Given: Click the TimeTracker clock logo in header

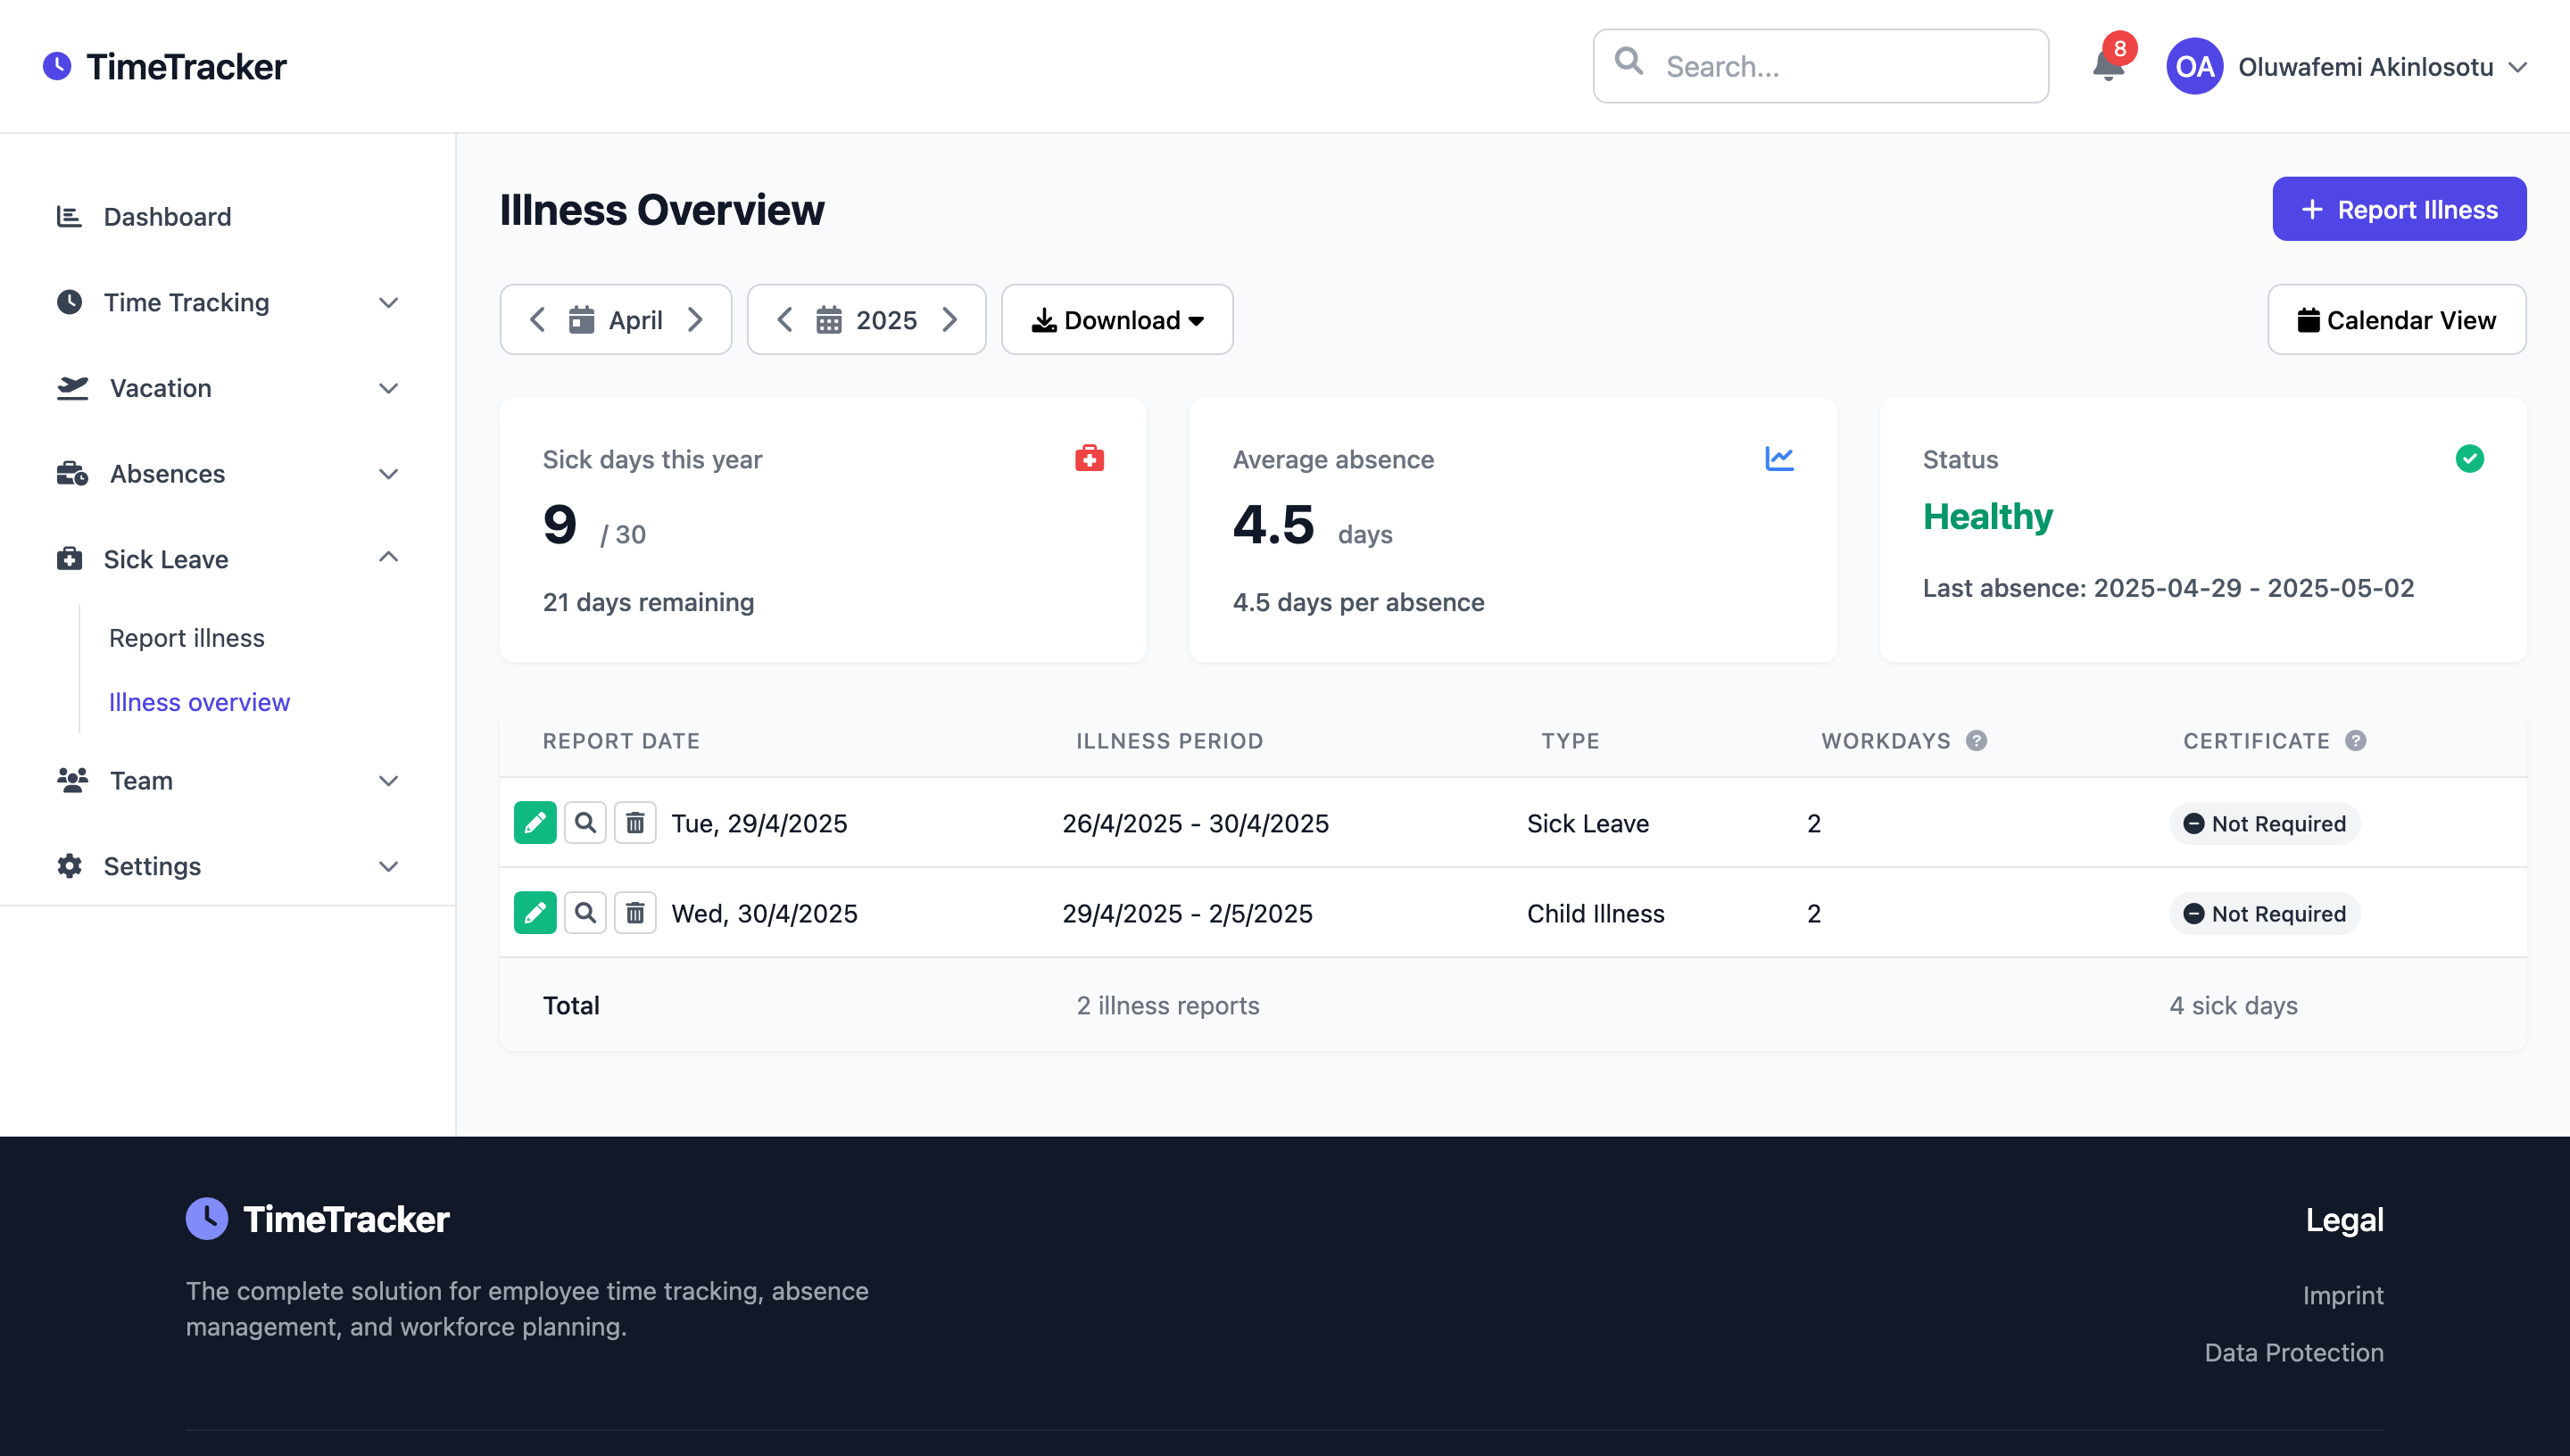Looking at the screenshot, I should click(x=57, y=66).
